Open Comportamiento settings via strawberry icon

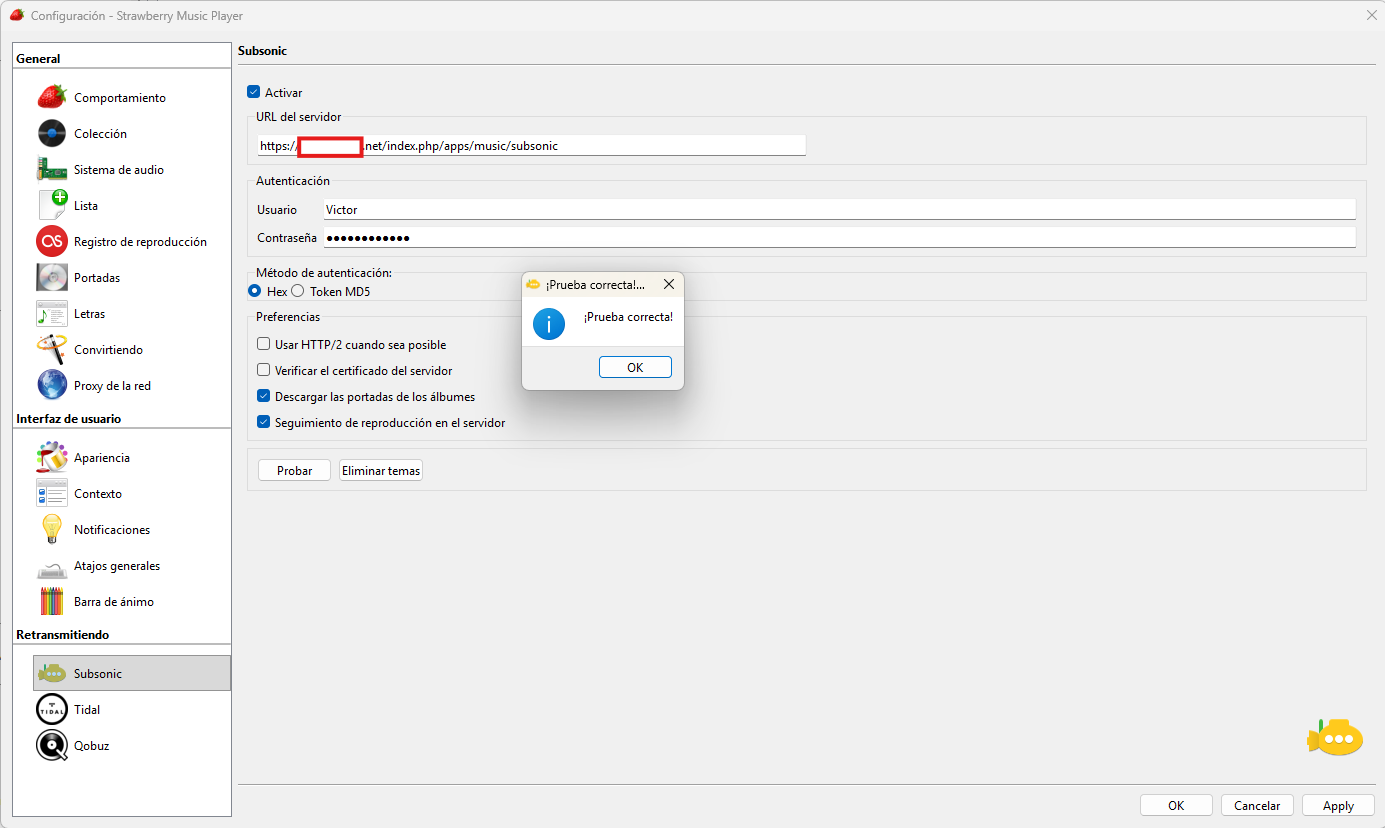click(52, 98)
